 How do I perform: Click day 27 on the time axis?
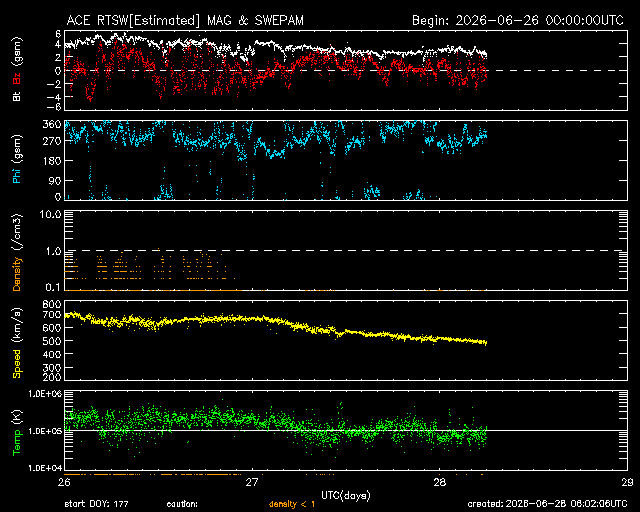[x=252, y=482]
